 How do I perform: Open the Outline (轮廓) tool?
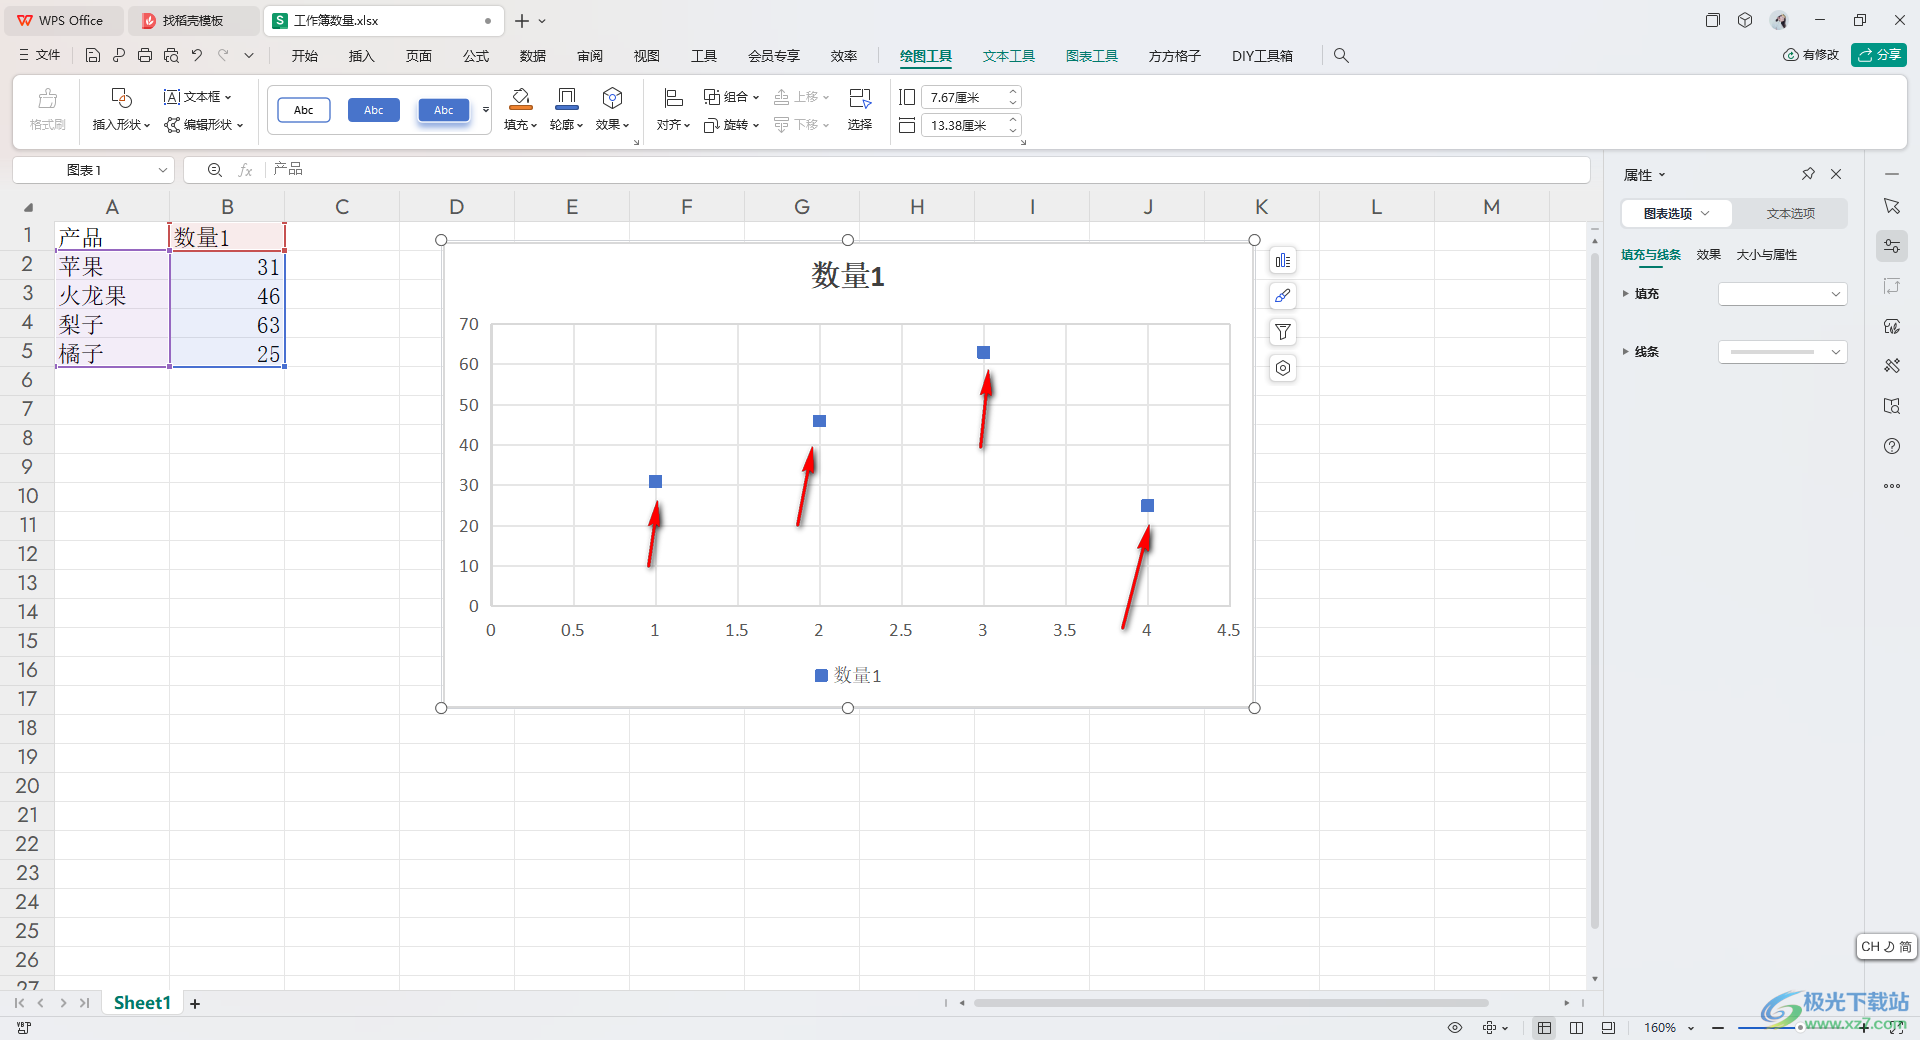click(x=566, y=98)
